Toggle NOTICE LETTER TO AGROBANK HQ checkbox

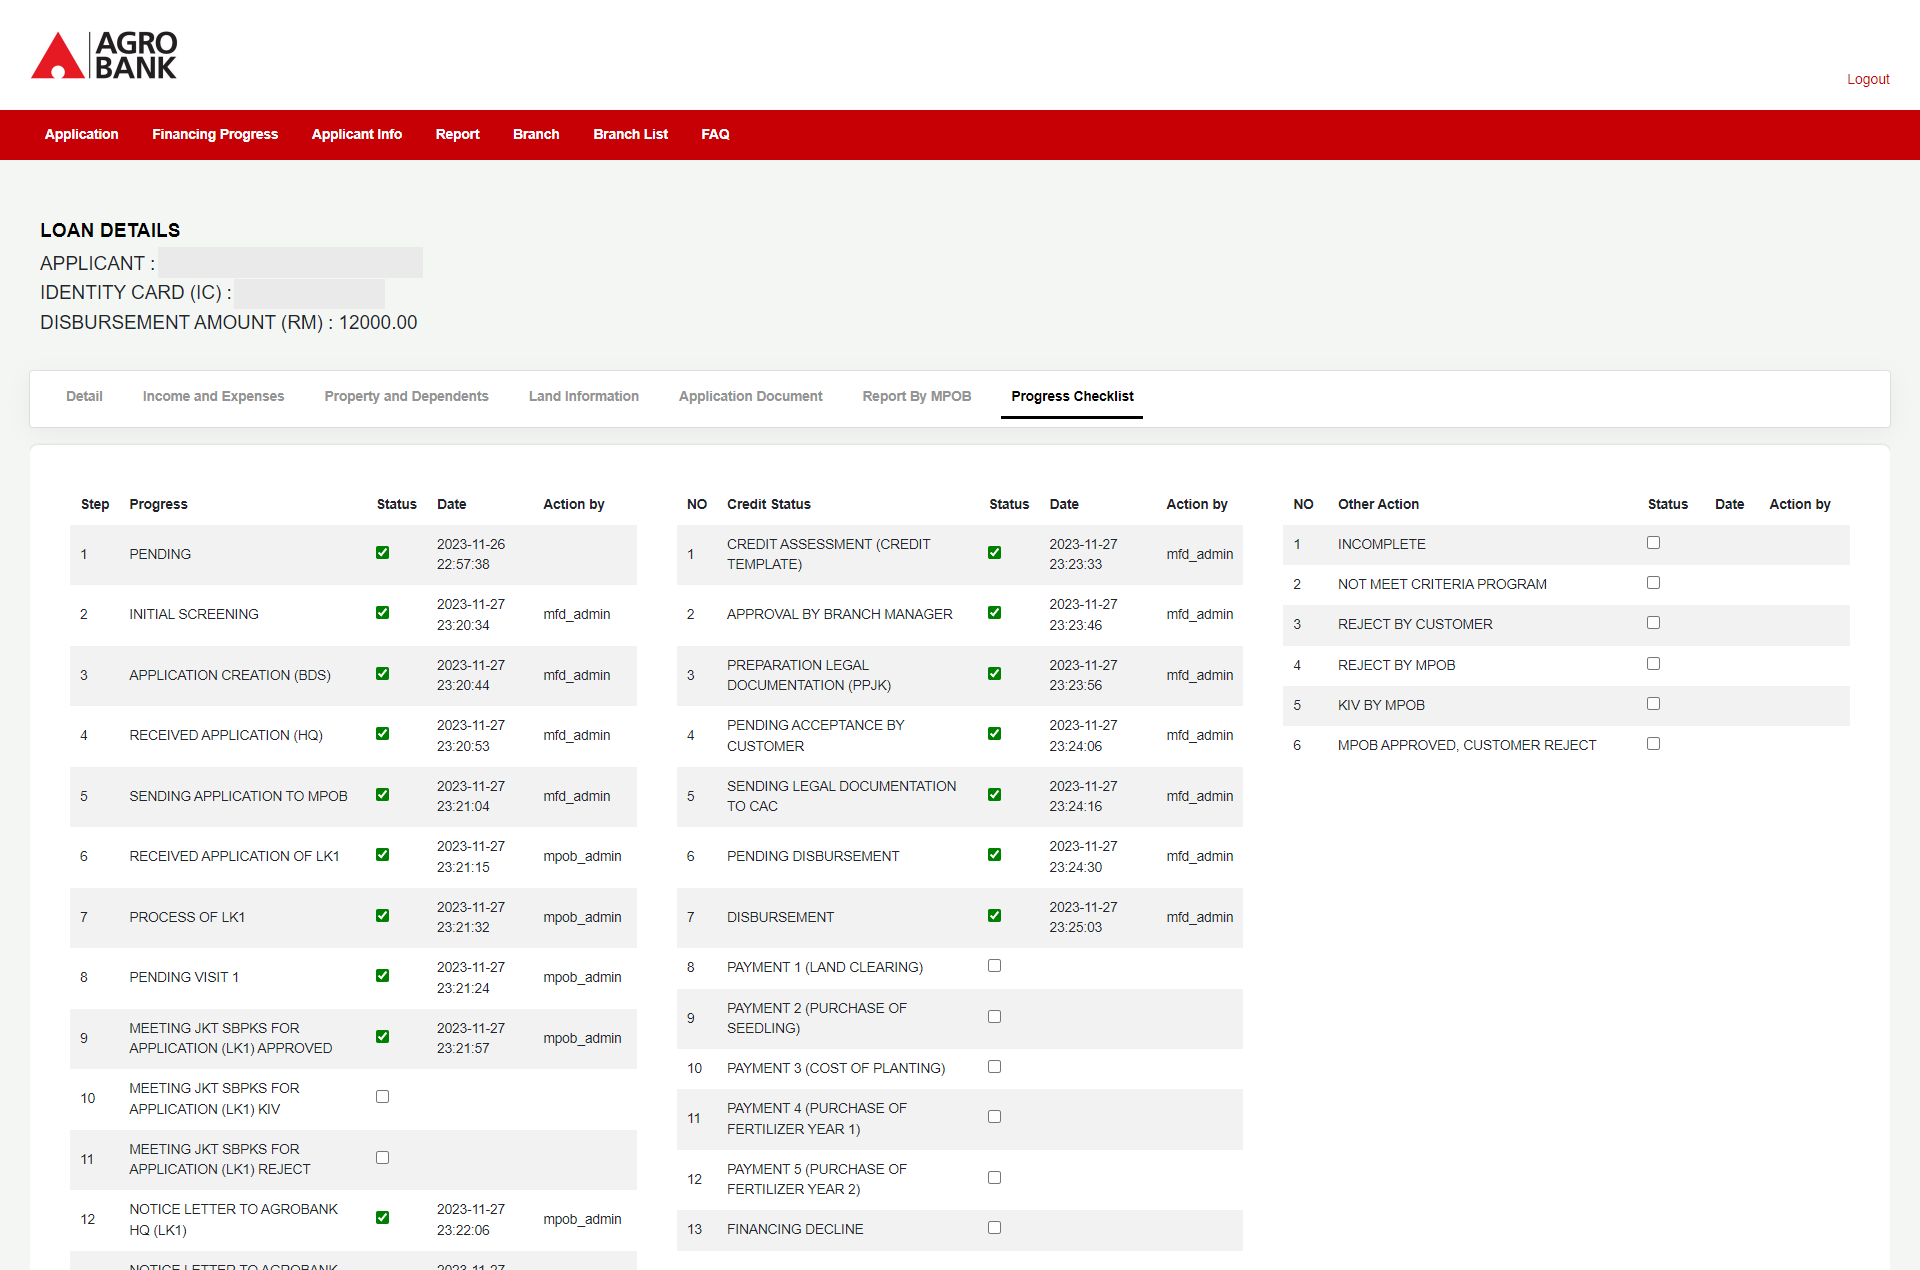point(382,1218)
